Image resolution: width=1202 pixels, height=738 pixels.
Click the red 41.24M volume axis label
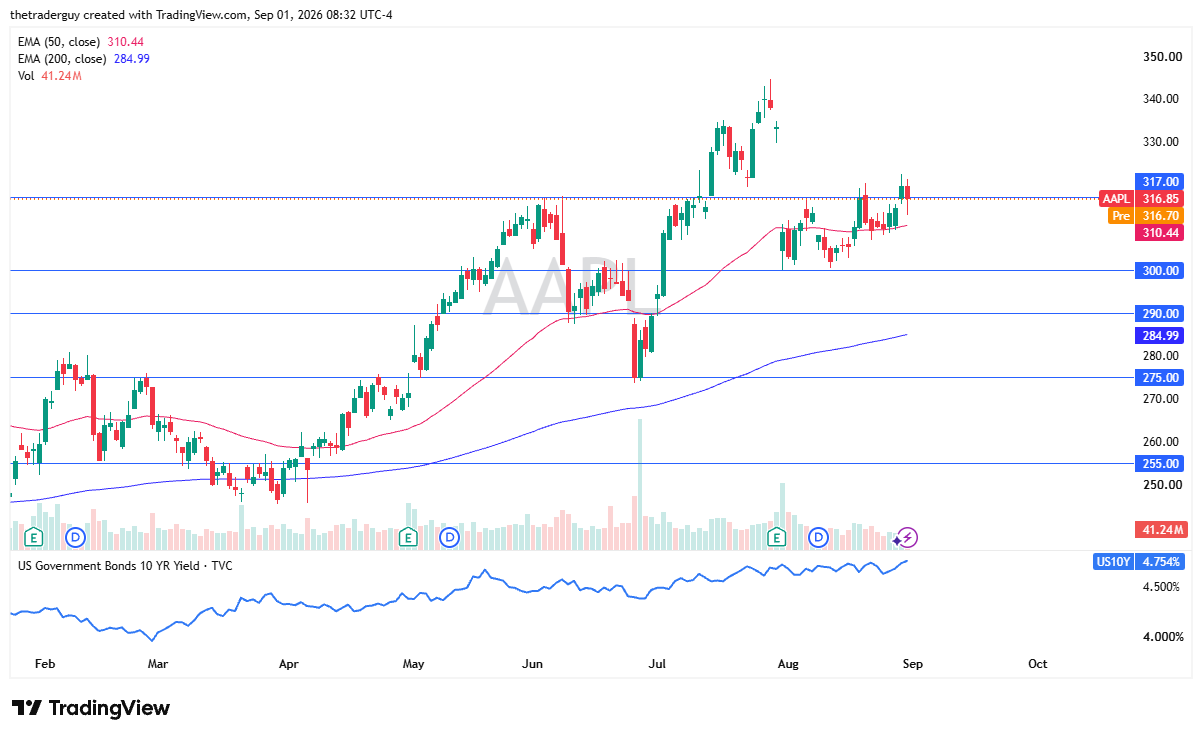[x=1164, y=529]
